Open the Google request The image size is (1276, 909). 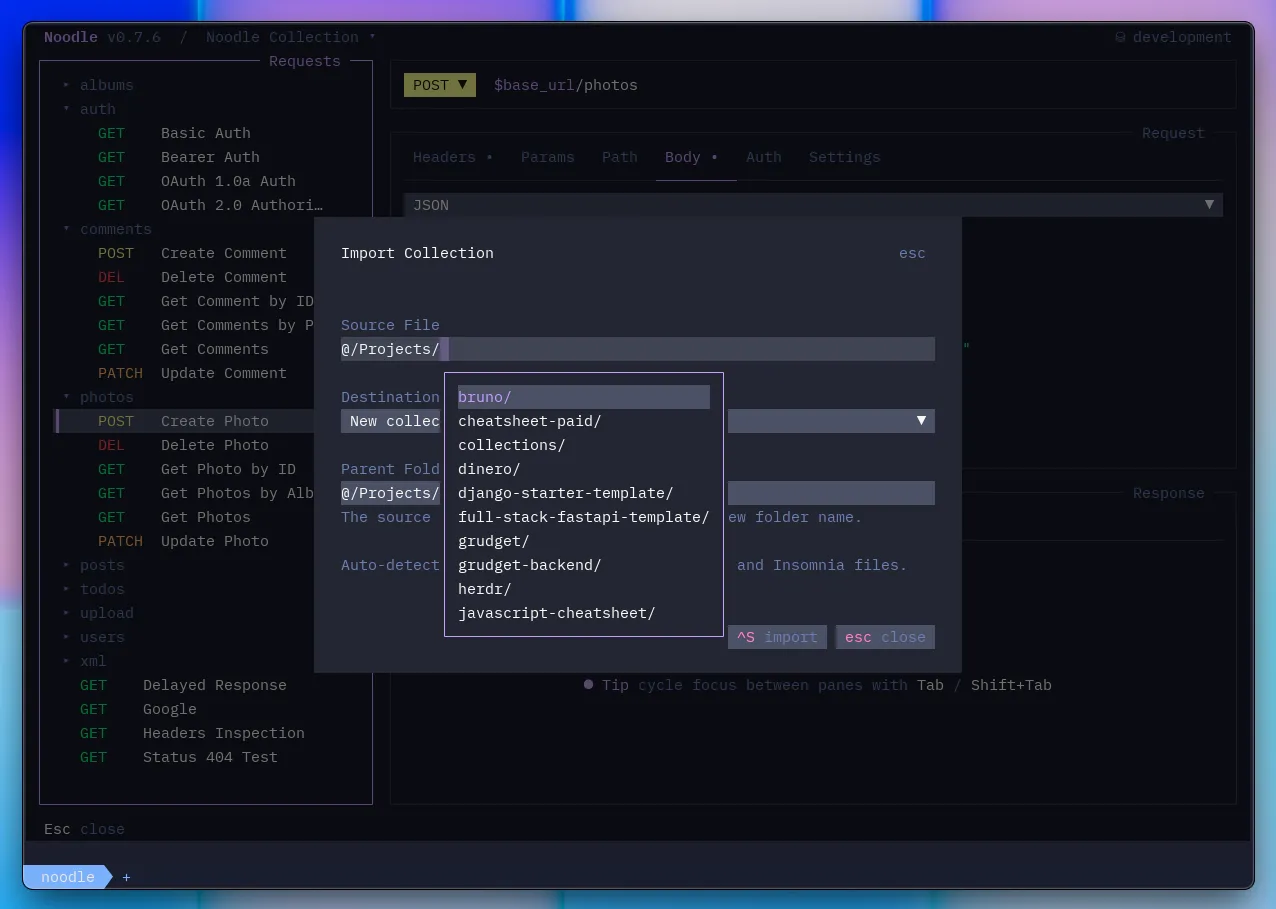[x=170, y=709]
